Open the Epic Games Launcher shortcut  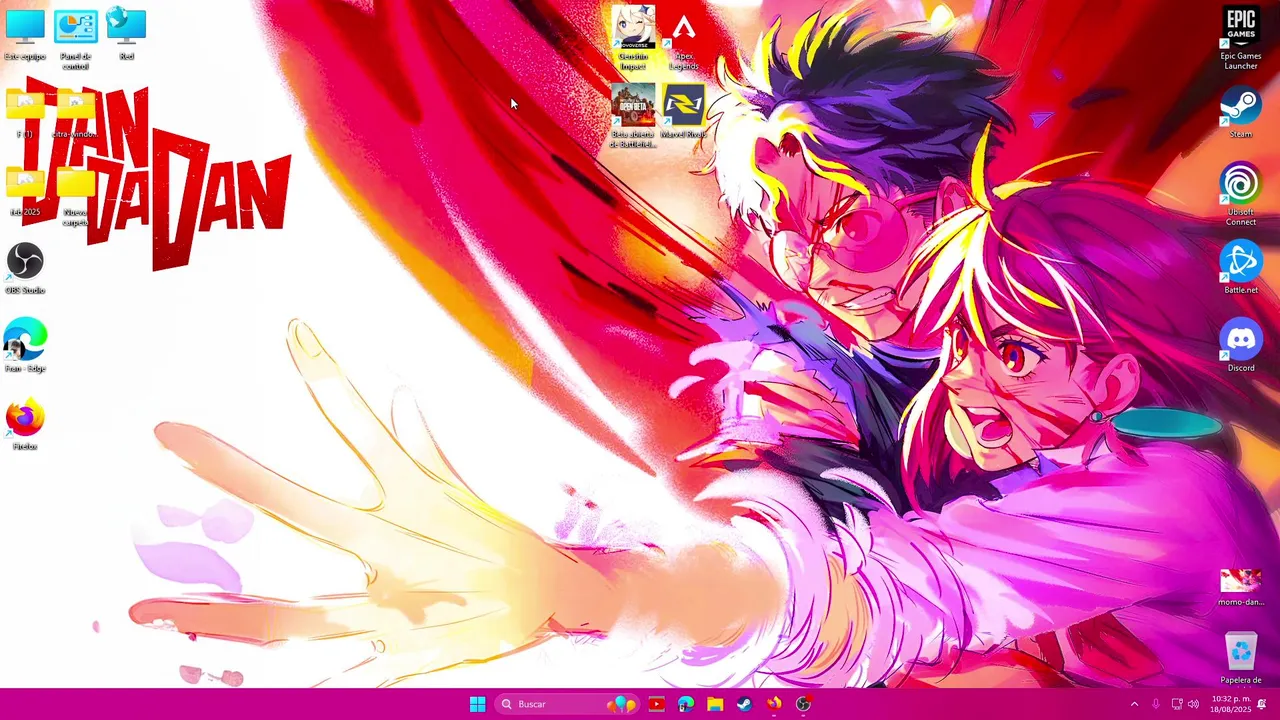coord(1241,38)
